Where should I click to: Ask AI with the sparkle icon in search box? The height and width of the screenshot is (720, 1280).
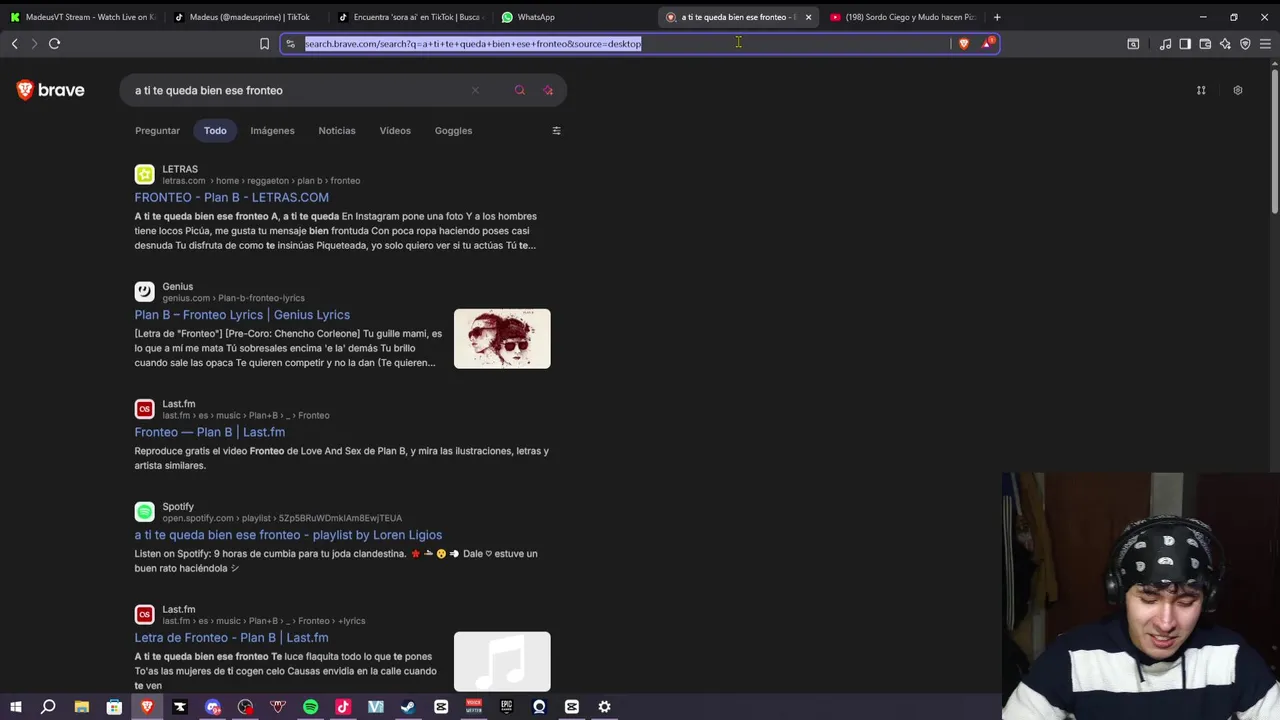point(548,90)
